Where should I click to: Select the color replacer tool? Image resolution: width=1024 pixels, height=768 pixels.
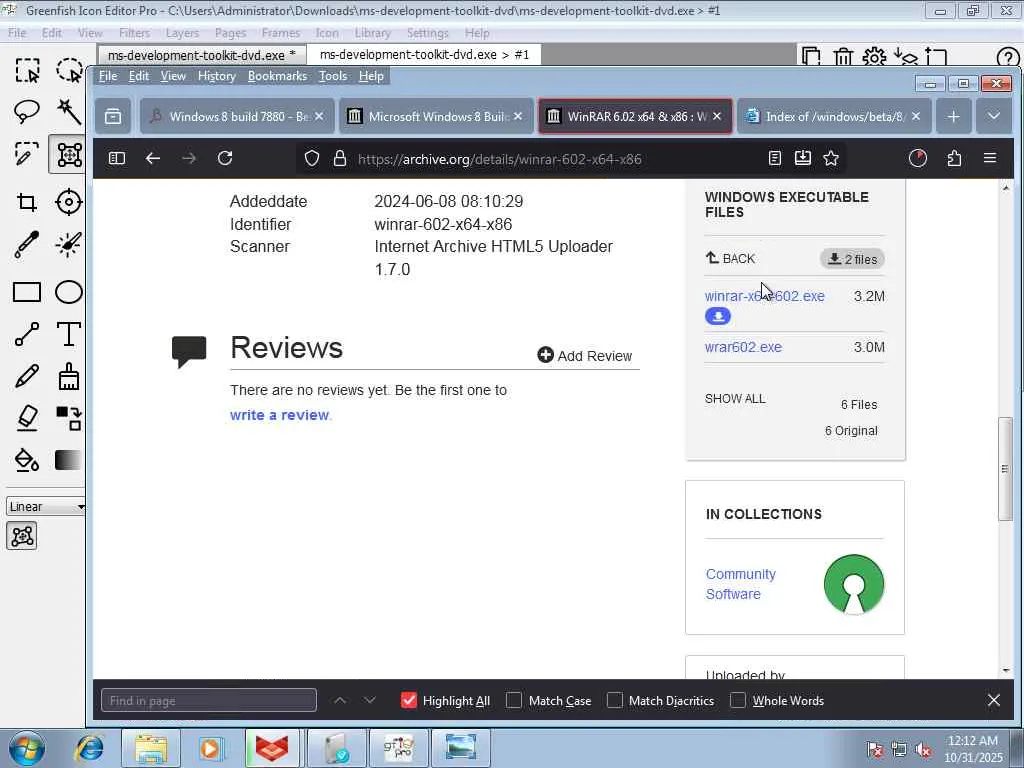[69, 418]
